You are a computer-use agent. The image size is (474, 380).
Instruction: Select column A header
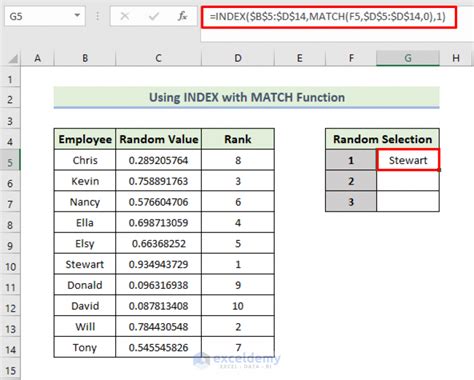[38, 58]
